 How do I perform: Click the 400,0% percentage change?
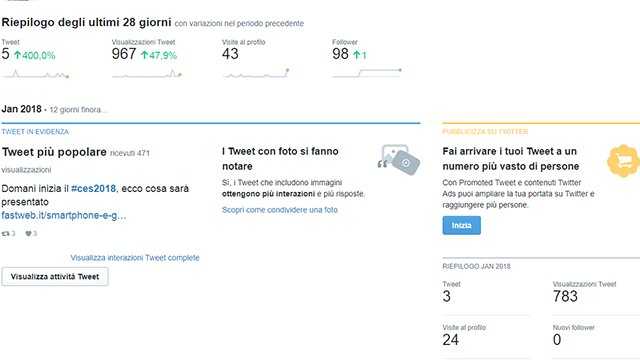(x=39, y=56)
